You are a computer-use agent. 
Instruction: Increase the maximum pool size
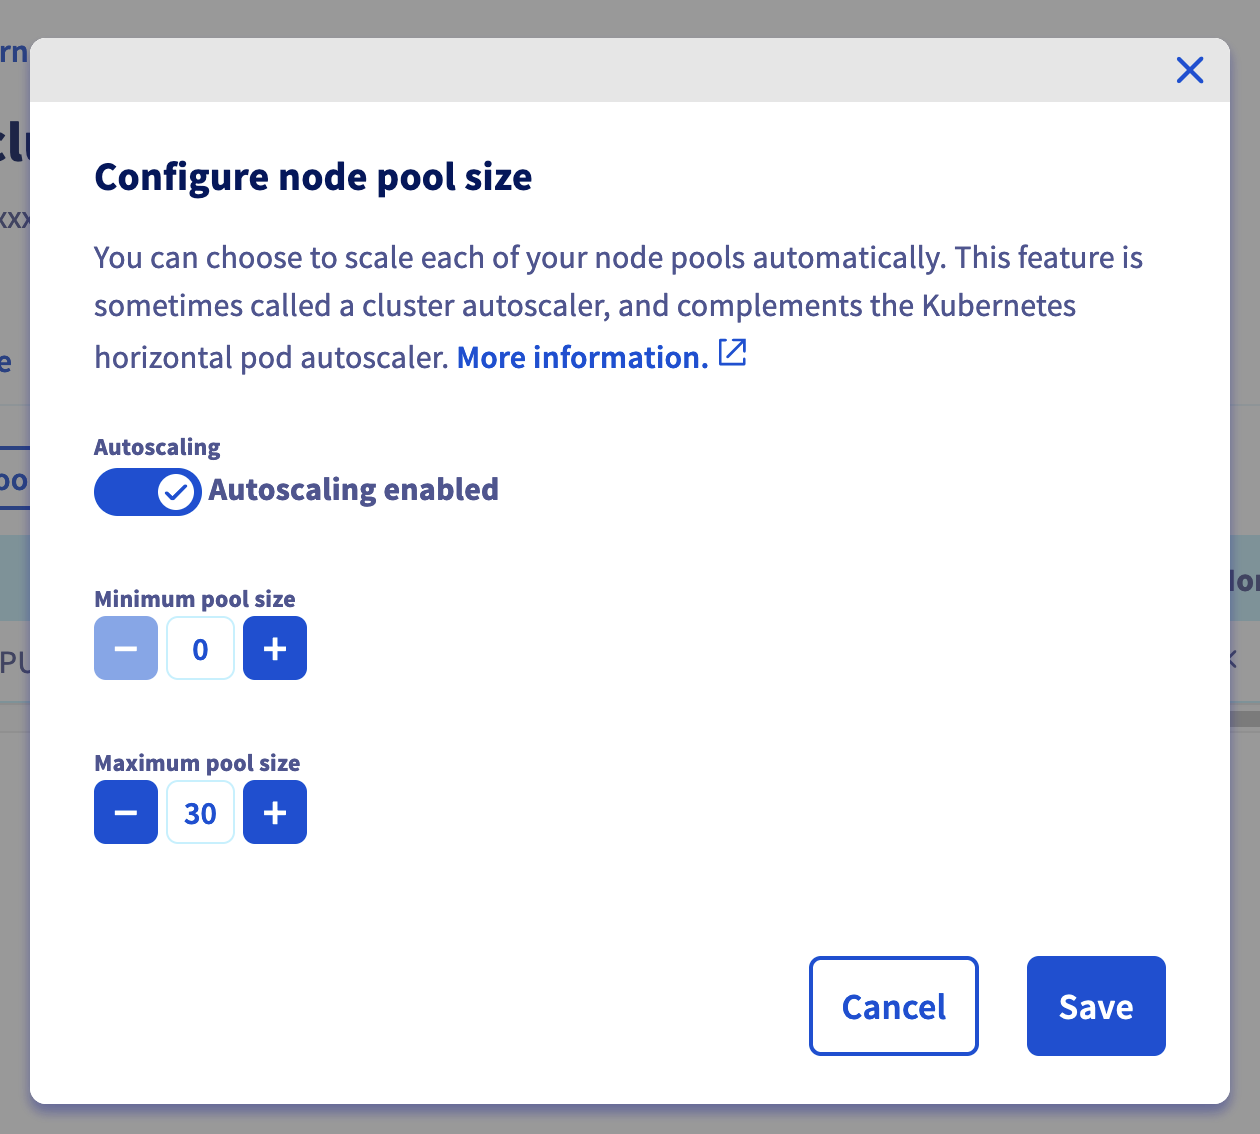[275, 812]
